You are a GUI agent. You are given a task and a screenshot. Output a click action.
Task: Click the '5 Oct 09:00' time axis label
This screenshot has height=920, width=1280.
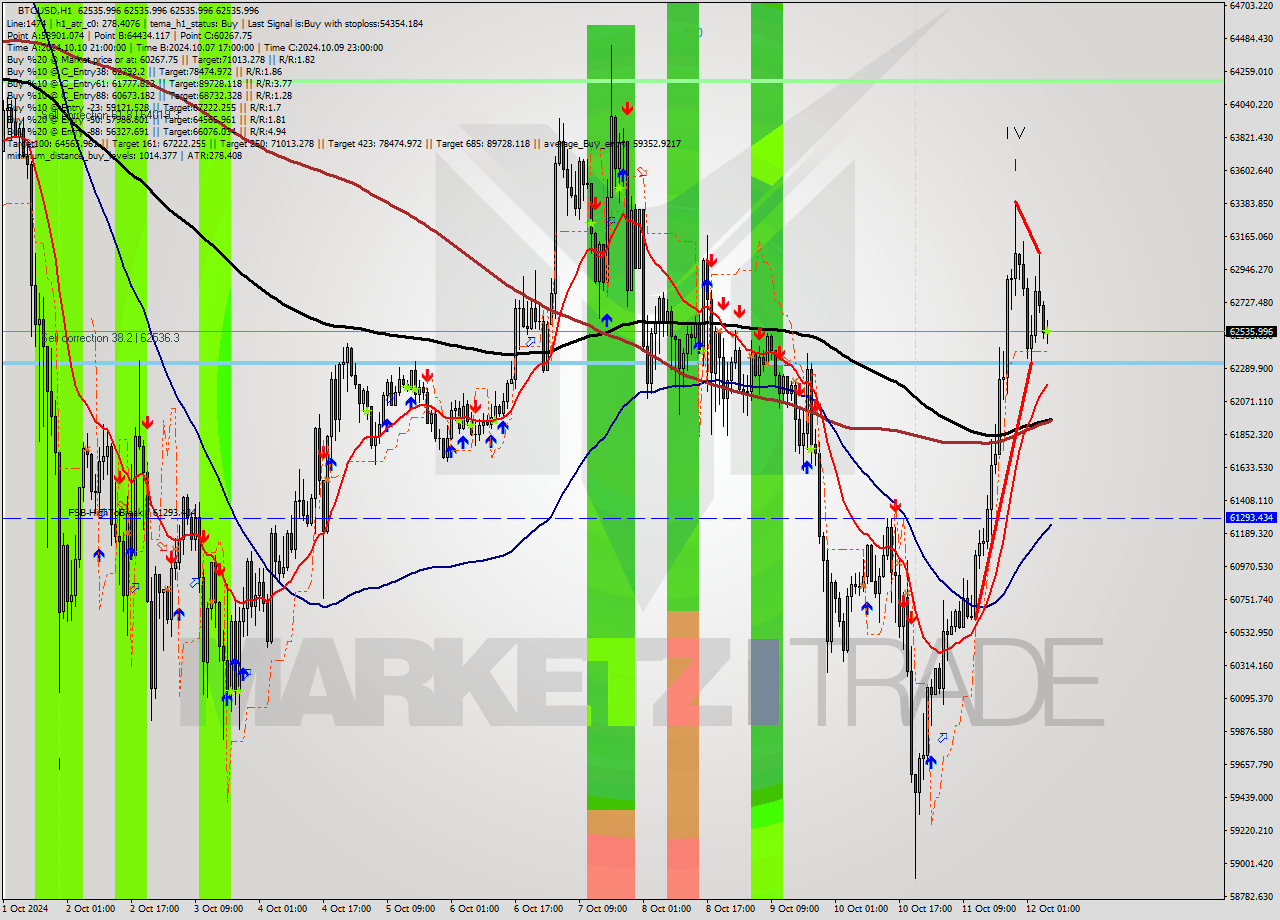click(x=410, y=909)
